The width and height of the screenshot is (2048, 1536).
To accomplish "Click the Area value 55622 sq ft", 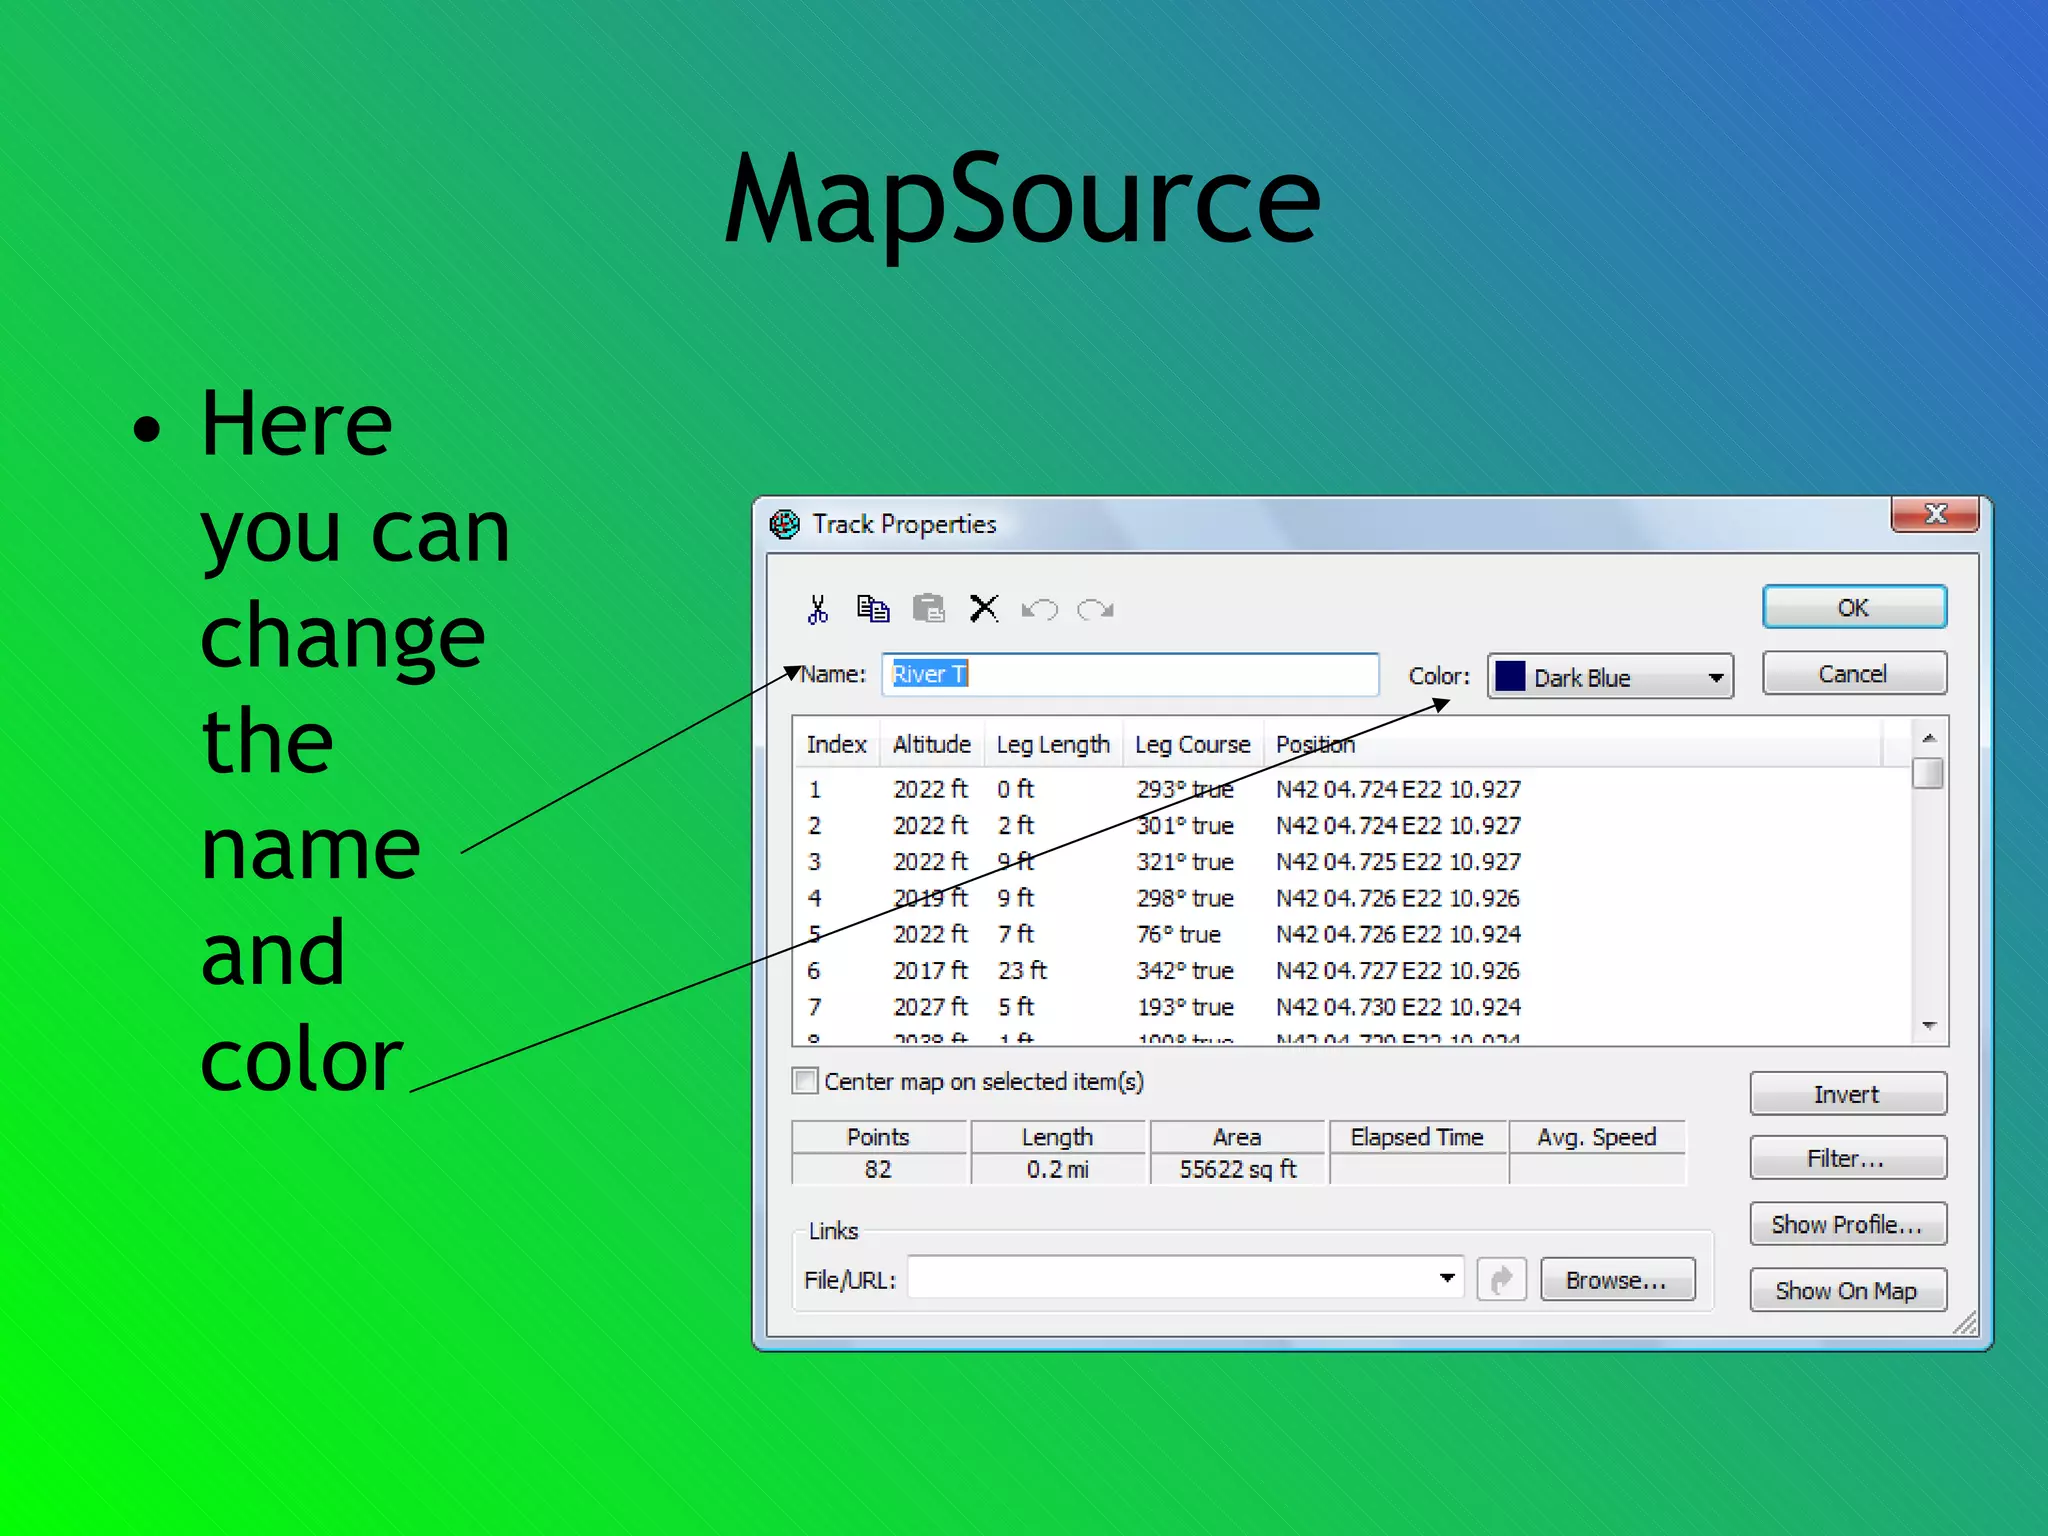I will click(1238, 1169).
